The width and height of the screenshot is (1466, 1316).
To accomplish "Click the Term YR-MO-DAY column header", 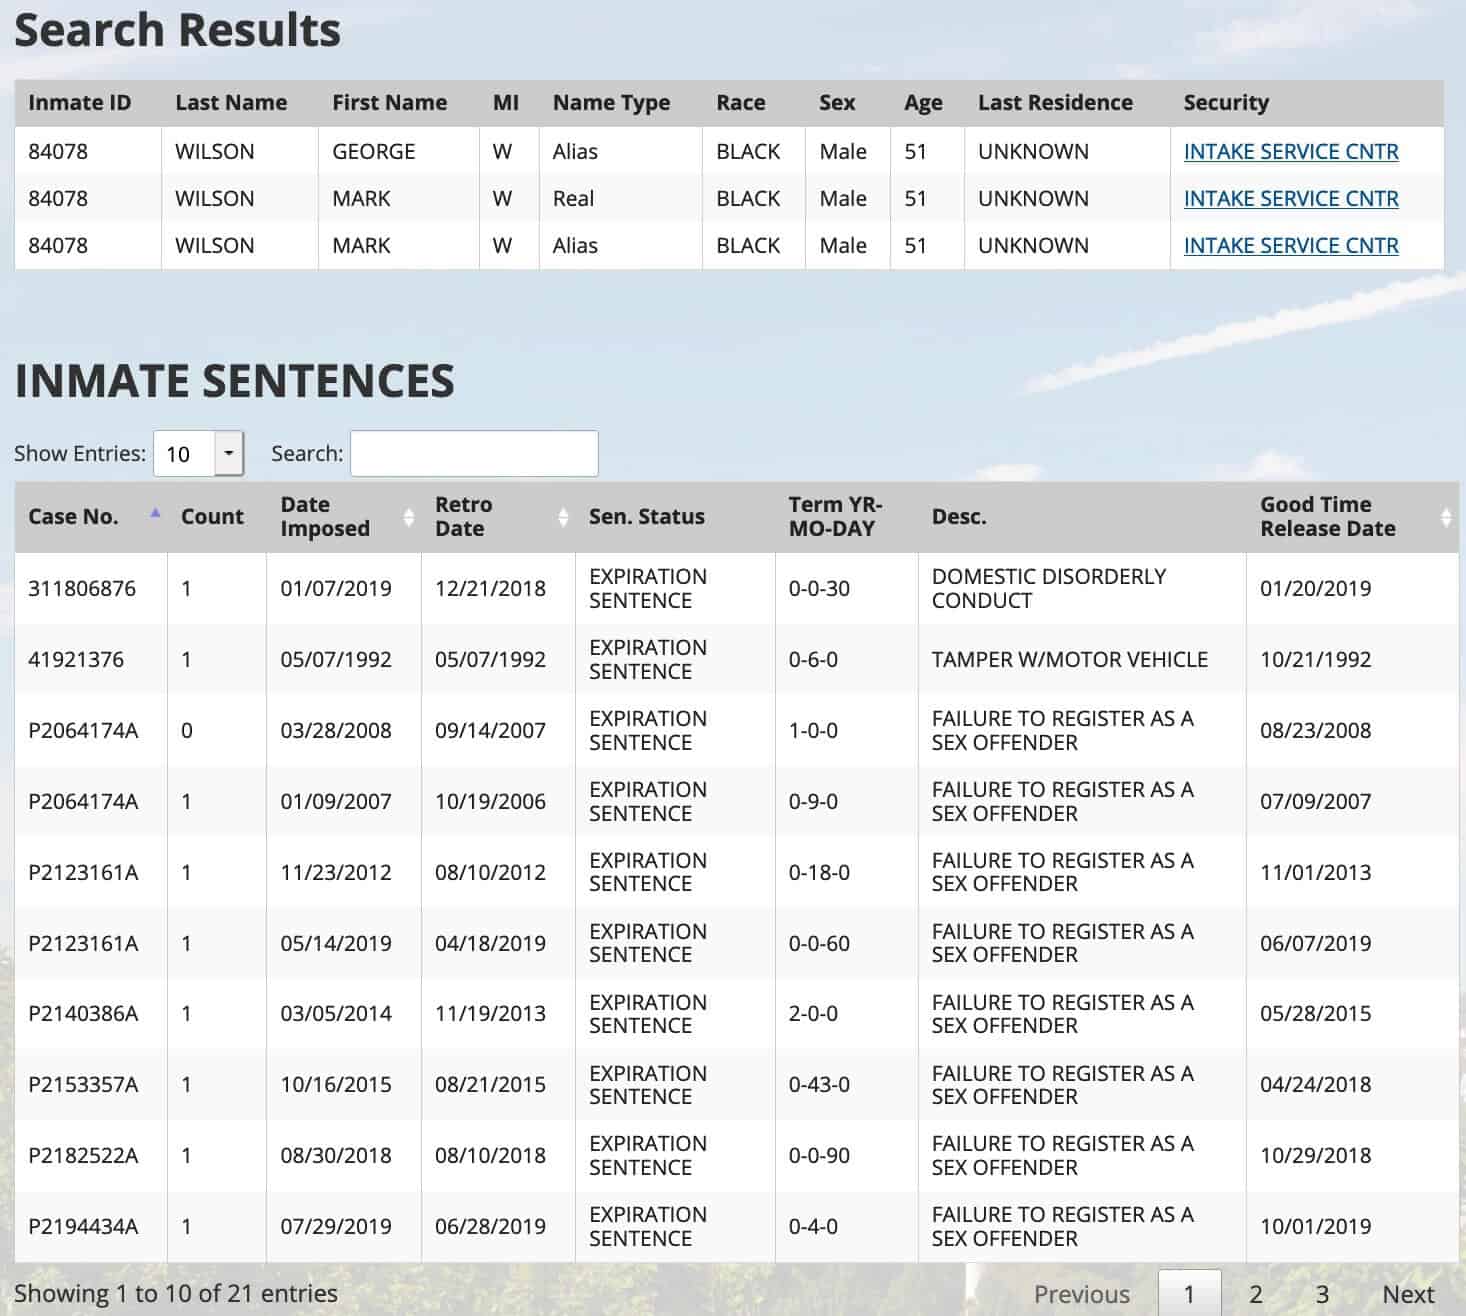I will point(835,517).
